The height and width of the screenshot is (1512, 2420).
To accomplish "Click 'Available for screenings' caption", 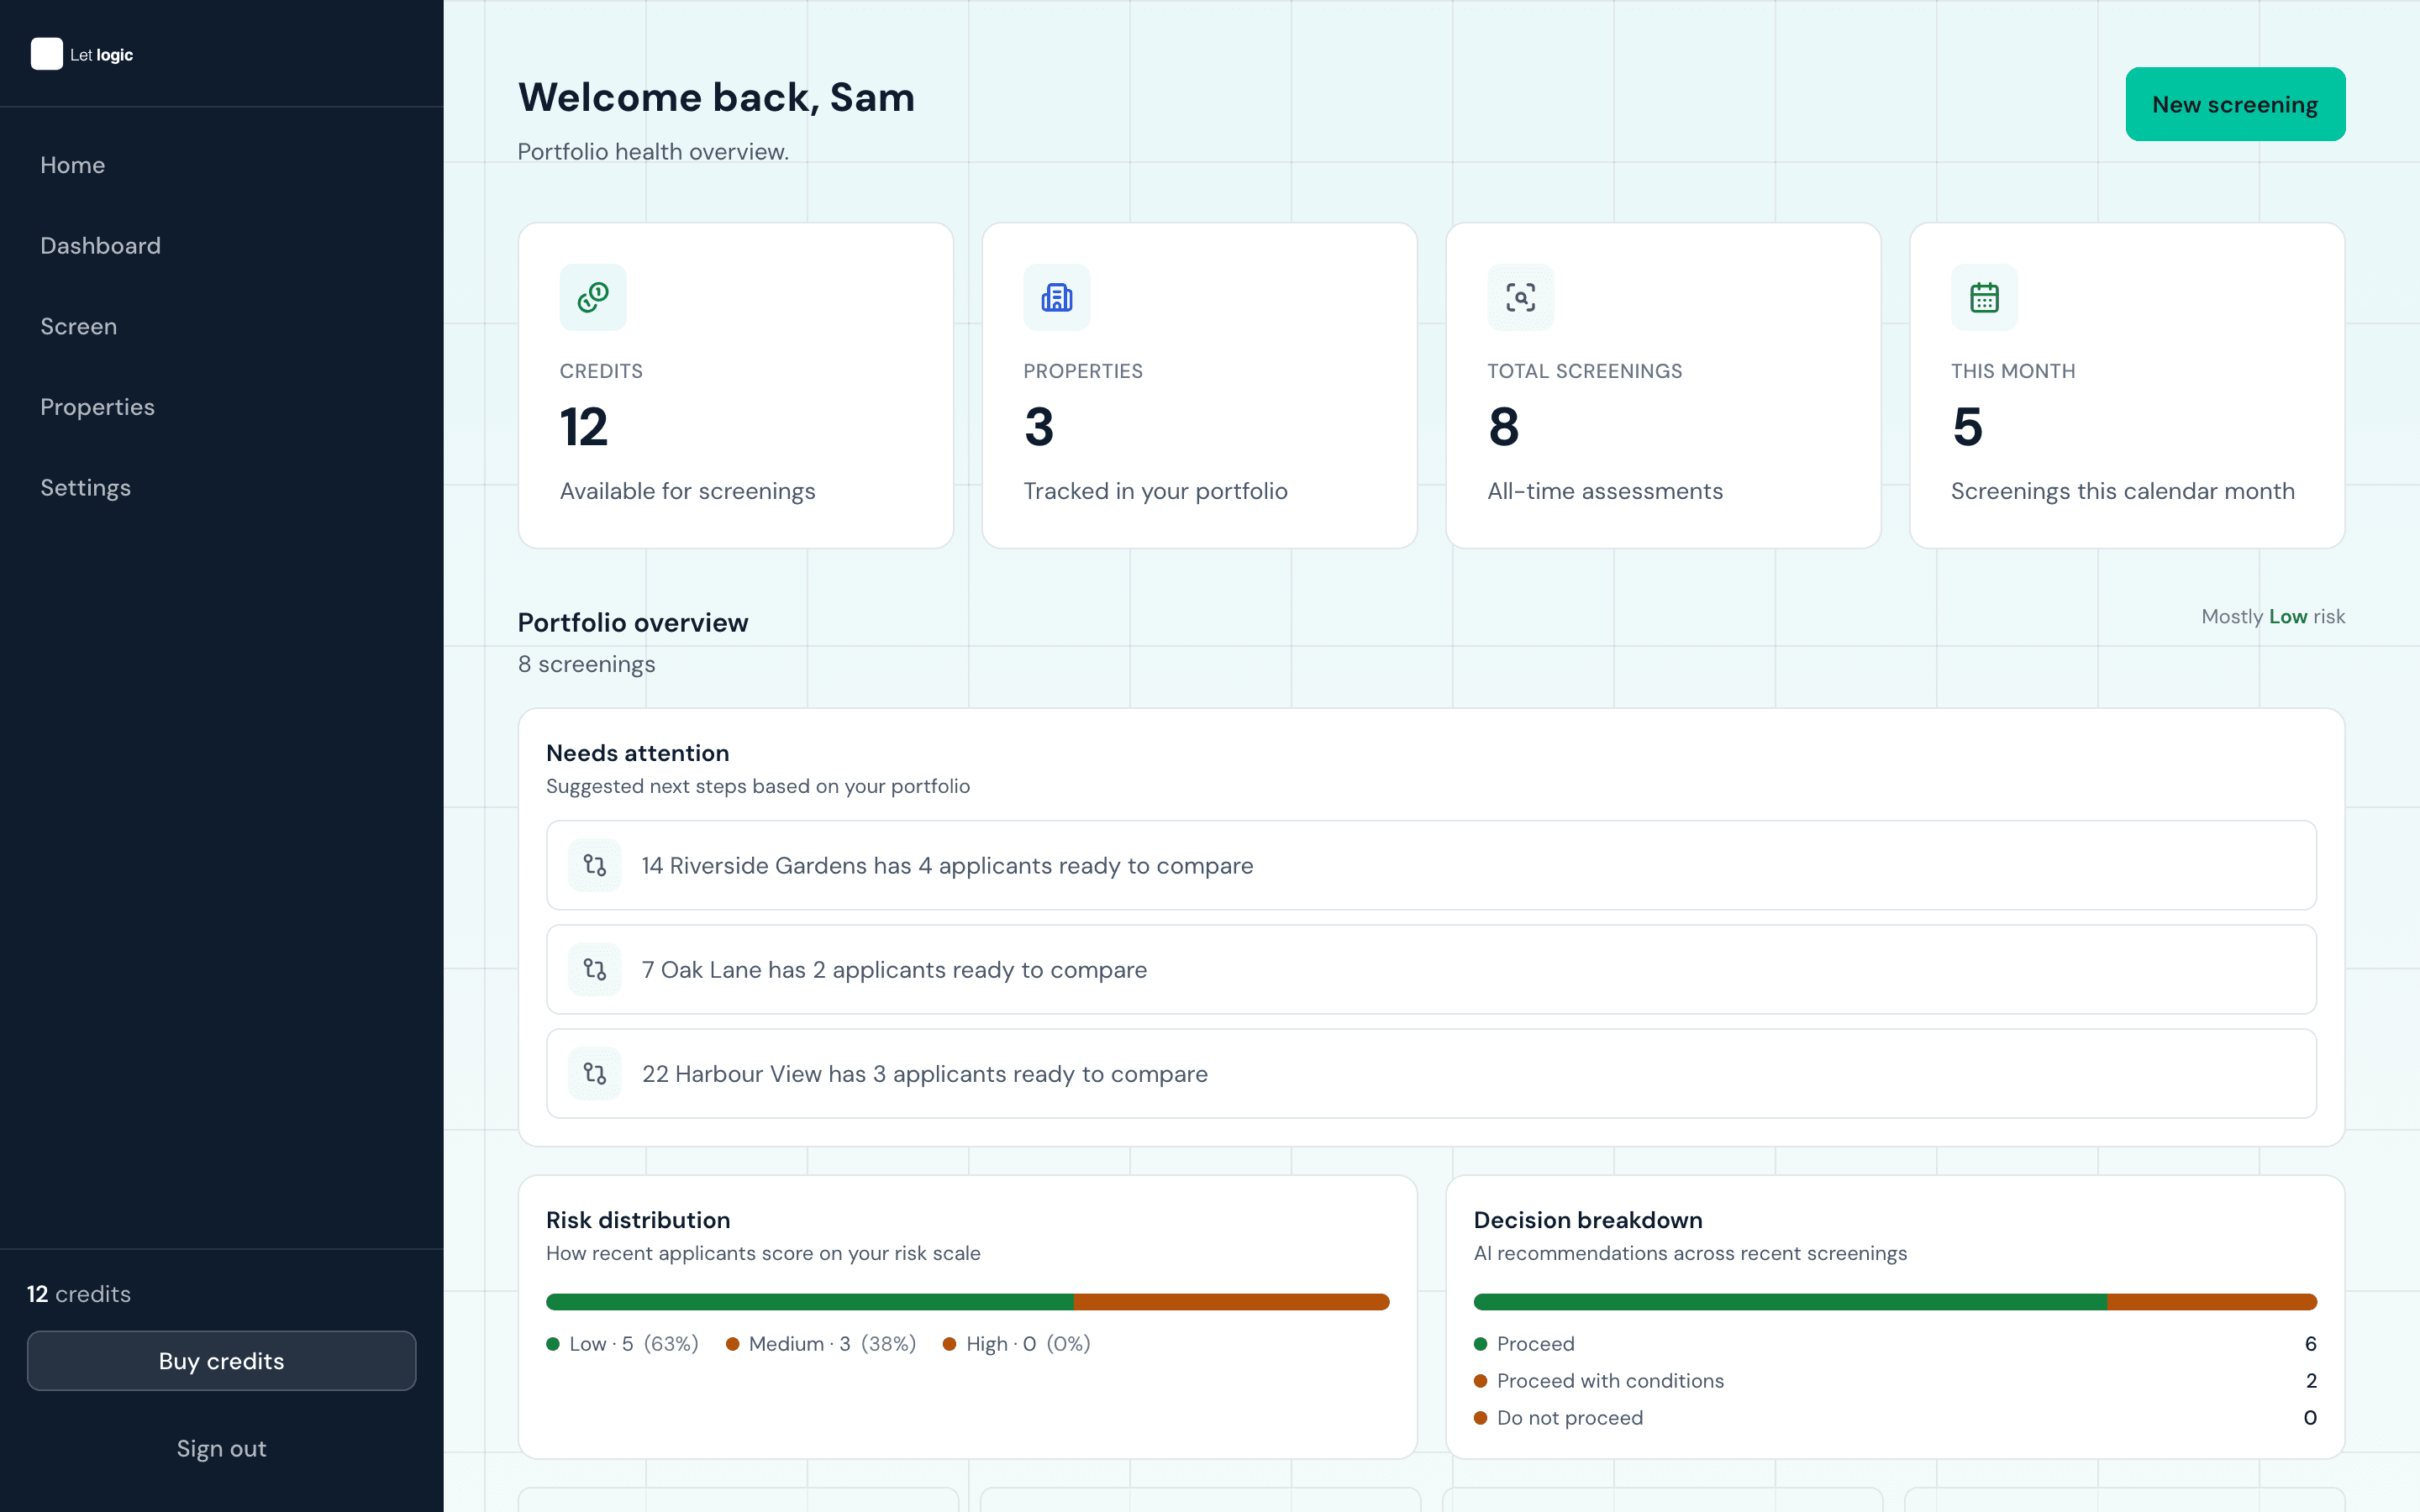I will pyautogui.click(x=688, y=491).
